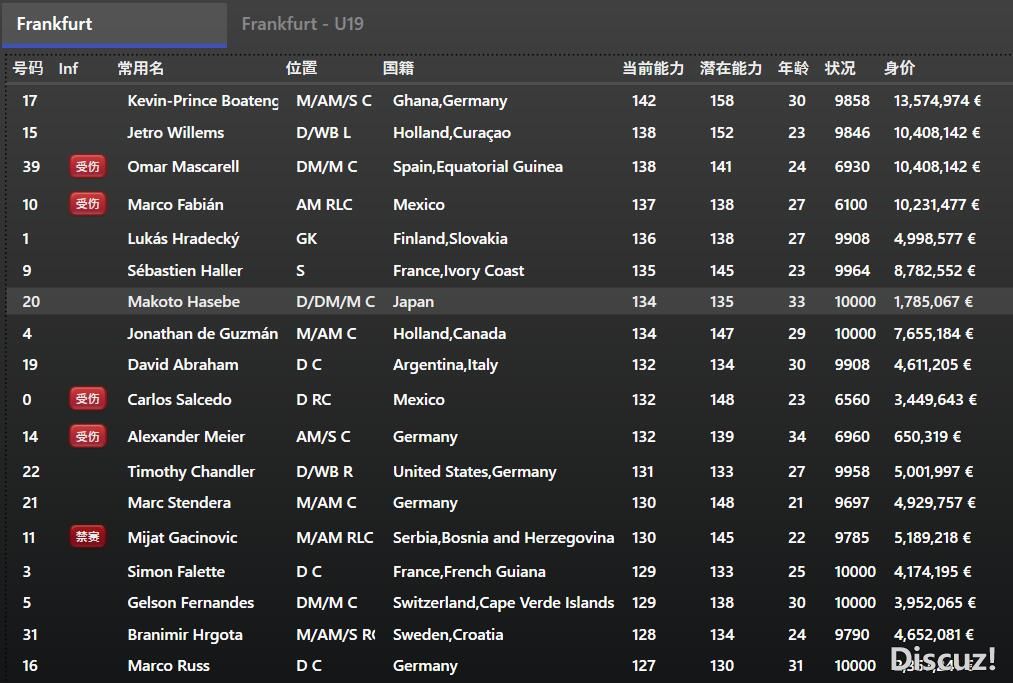Select player Lukás Hradecký

point(183,239)
